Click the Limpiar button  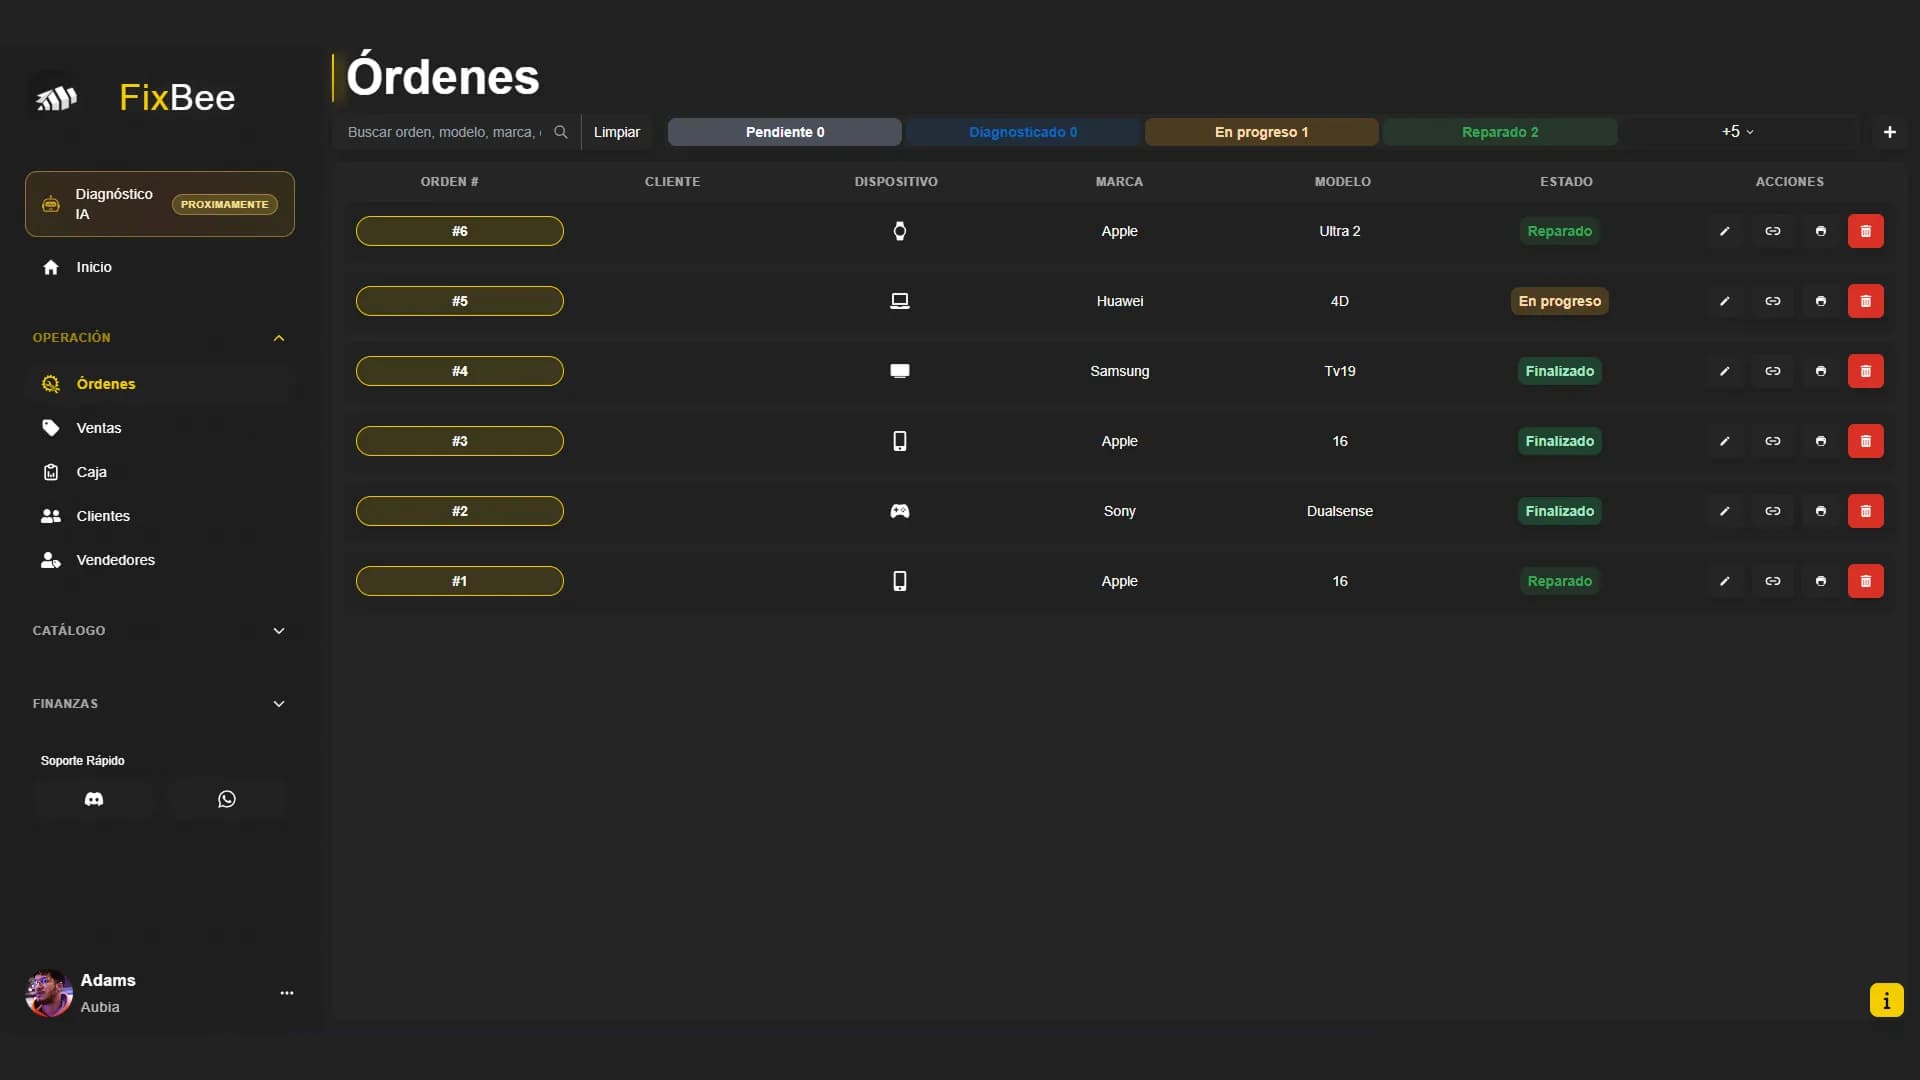(x=616, y=132)
